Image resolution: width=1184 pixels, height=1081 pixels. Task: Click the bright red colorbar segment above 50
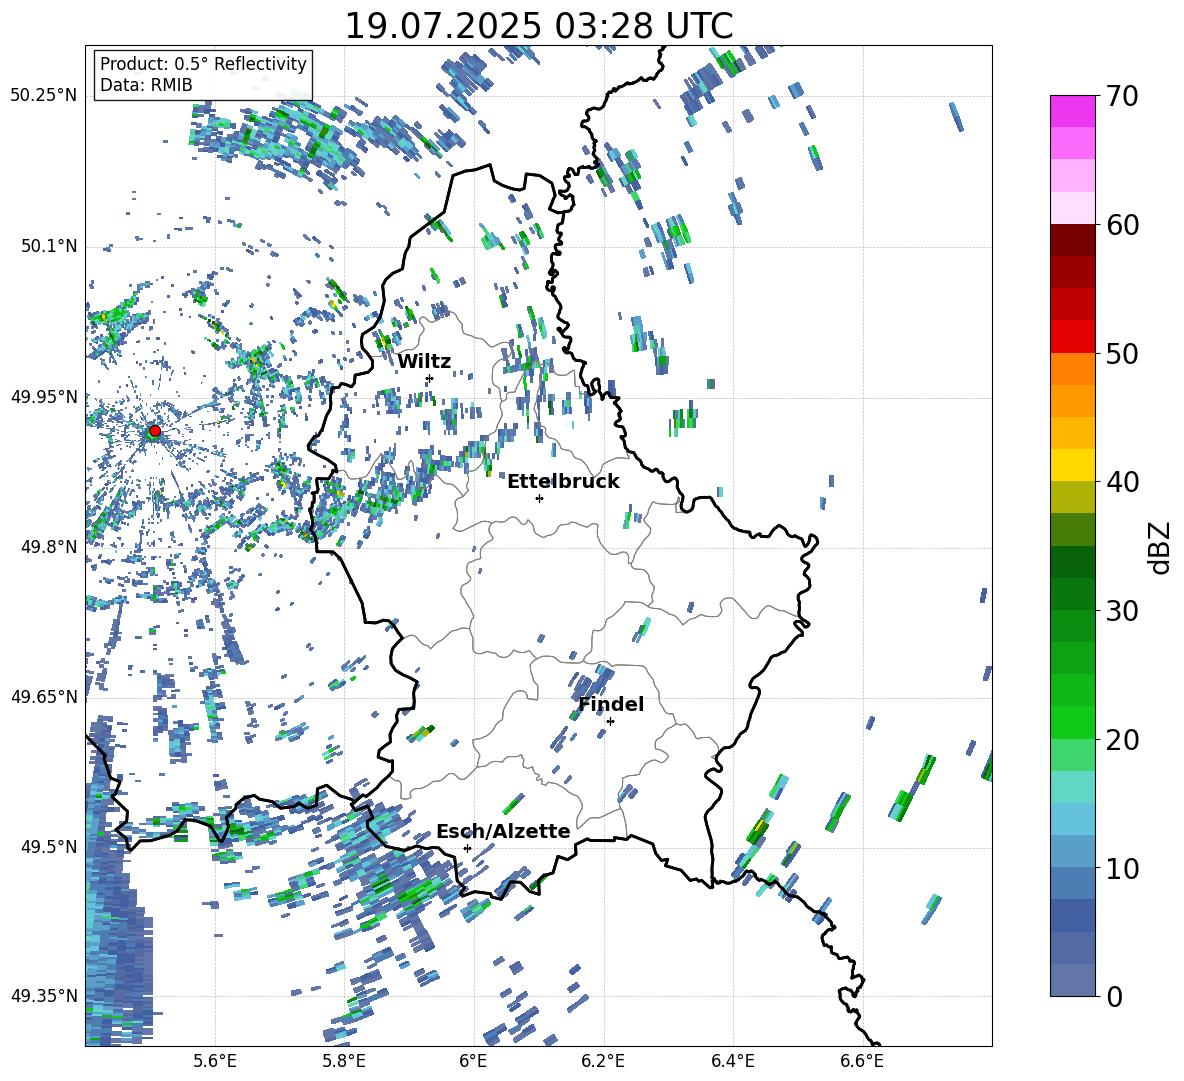point(1072,337)
